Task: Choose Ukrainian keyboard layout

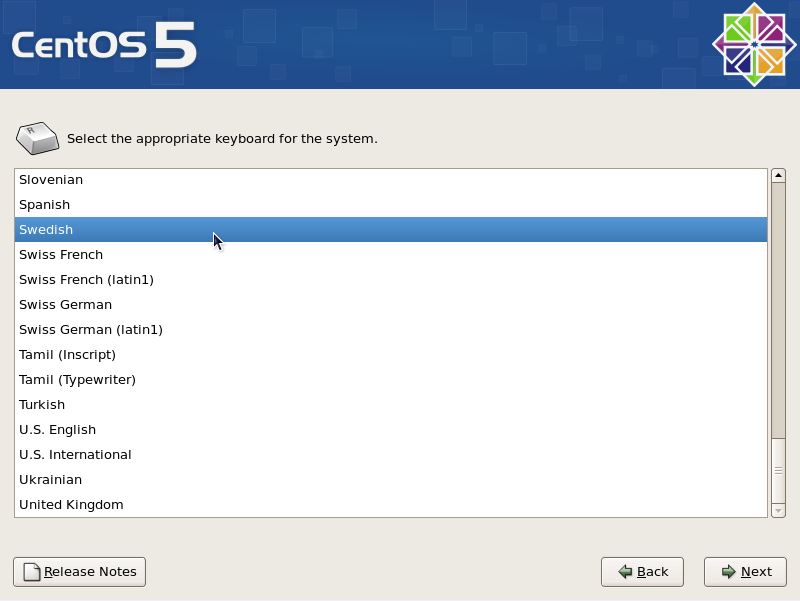Action: pyautogui.click(x=391, y=480)
